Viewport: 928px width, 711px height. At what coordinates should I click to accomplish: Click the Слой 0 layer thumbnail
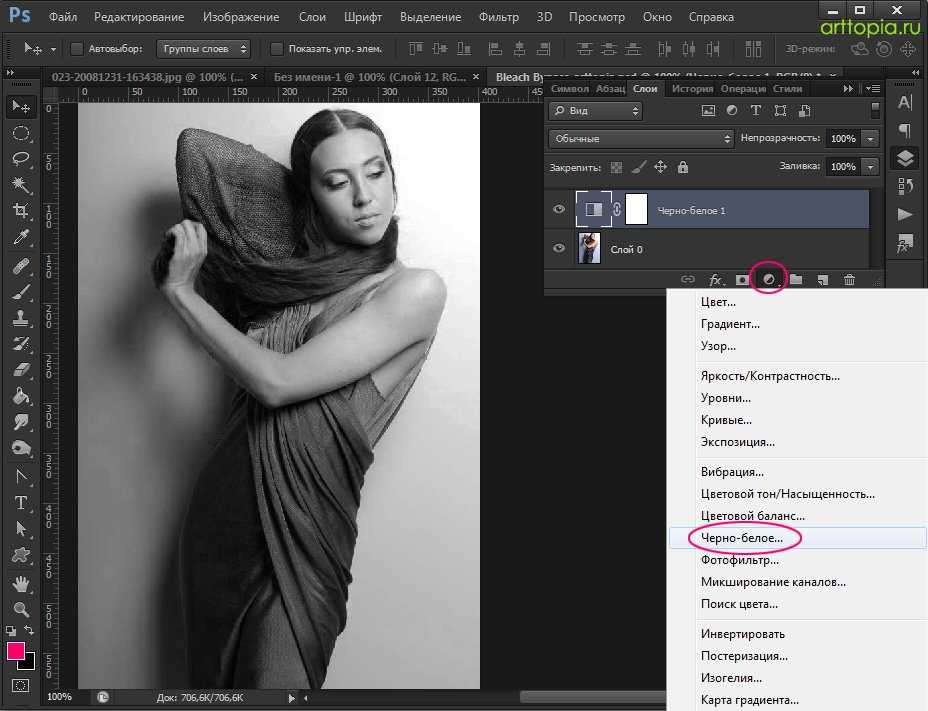click(x=589, y=248)
